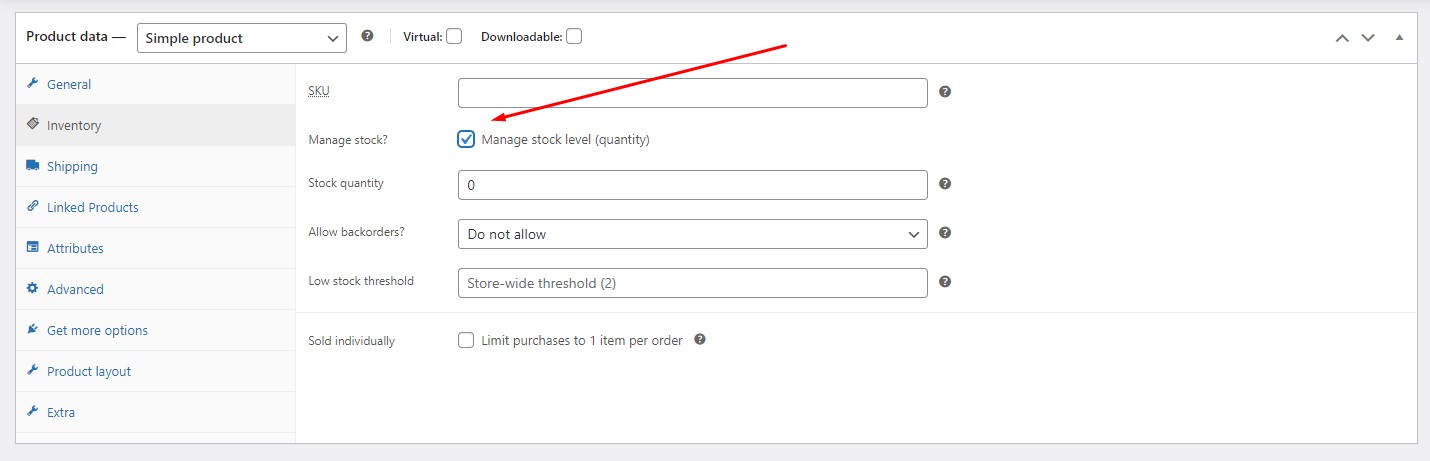Screen dimensions: 1430x461
Task: Move Product data panel down arrow
Action: pos(1368,38)
